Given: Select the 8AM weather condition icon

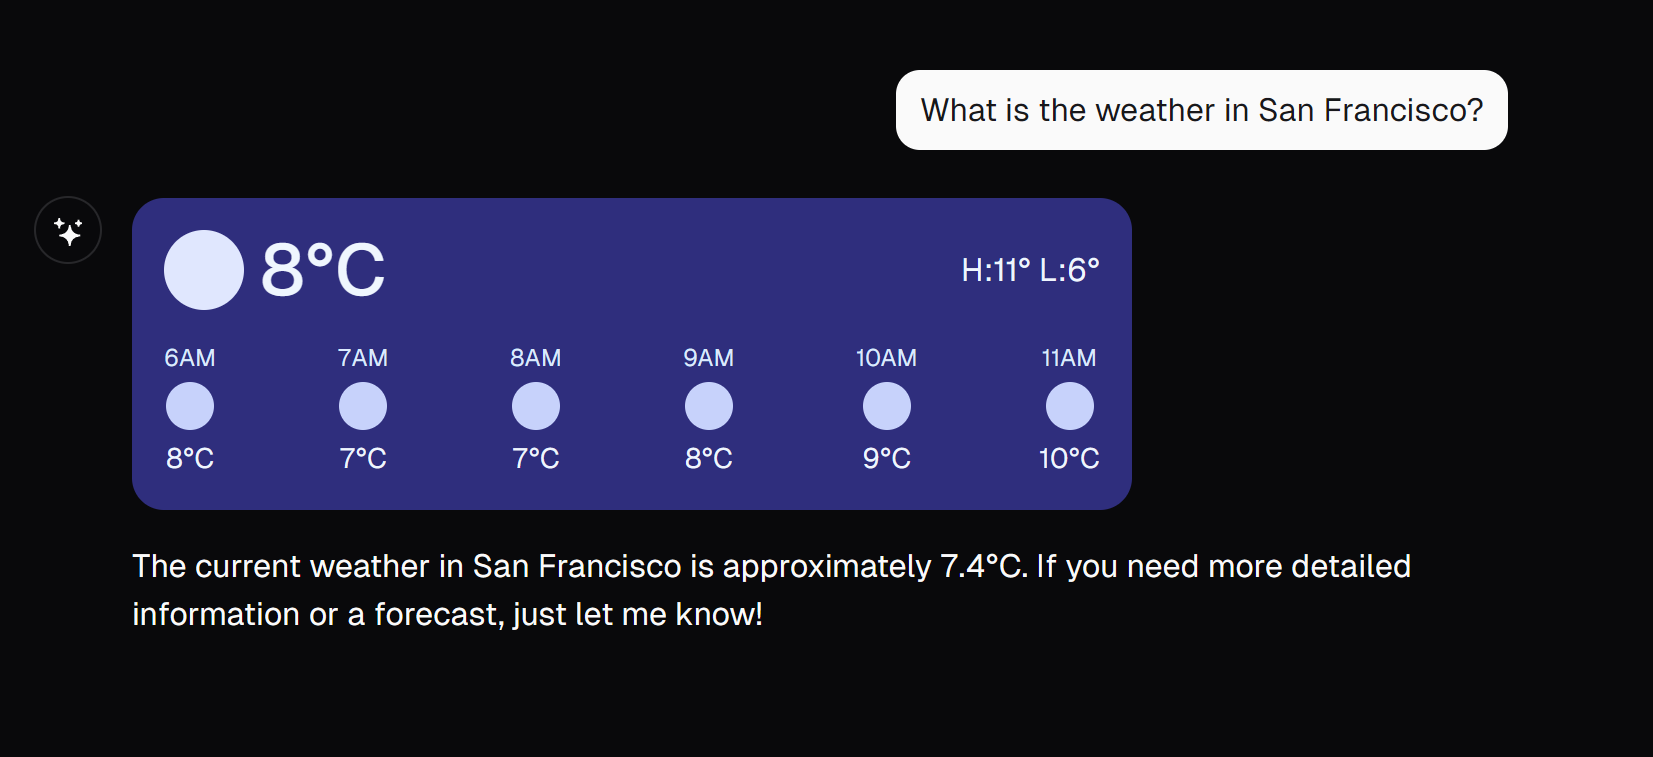Looking at the screenshot, I should (x=536, y=405).
